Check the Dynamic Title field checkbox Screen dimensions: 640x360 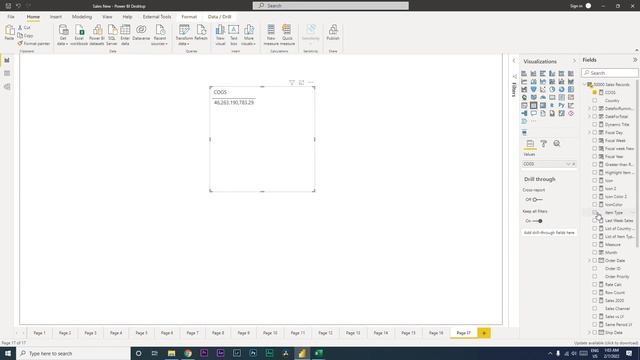coord(595,124)
